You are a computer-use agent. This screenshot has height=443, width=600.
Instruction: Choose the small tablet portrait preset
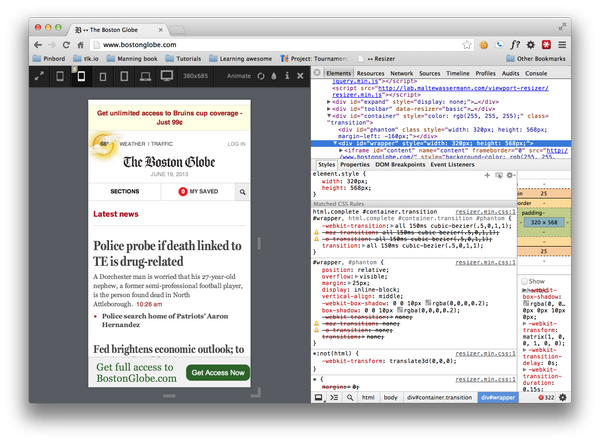(103, 77)
